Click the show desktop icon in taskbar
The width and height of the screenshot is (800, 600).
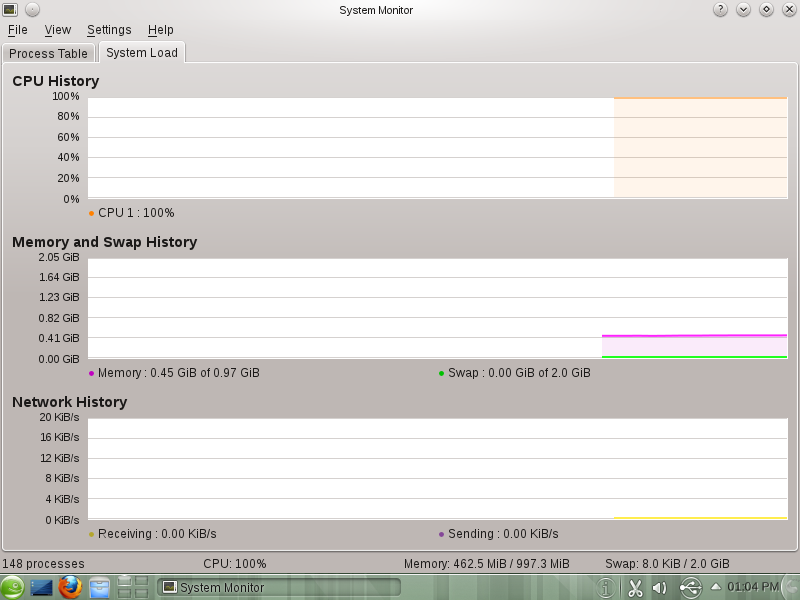(41, 588)
